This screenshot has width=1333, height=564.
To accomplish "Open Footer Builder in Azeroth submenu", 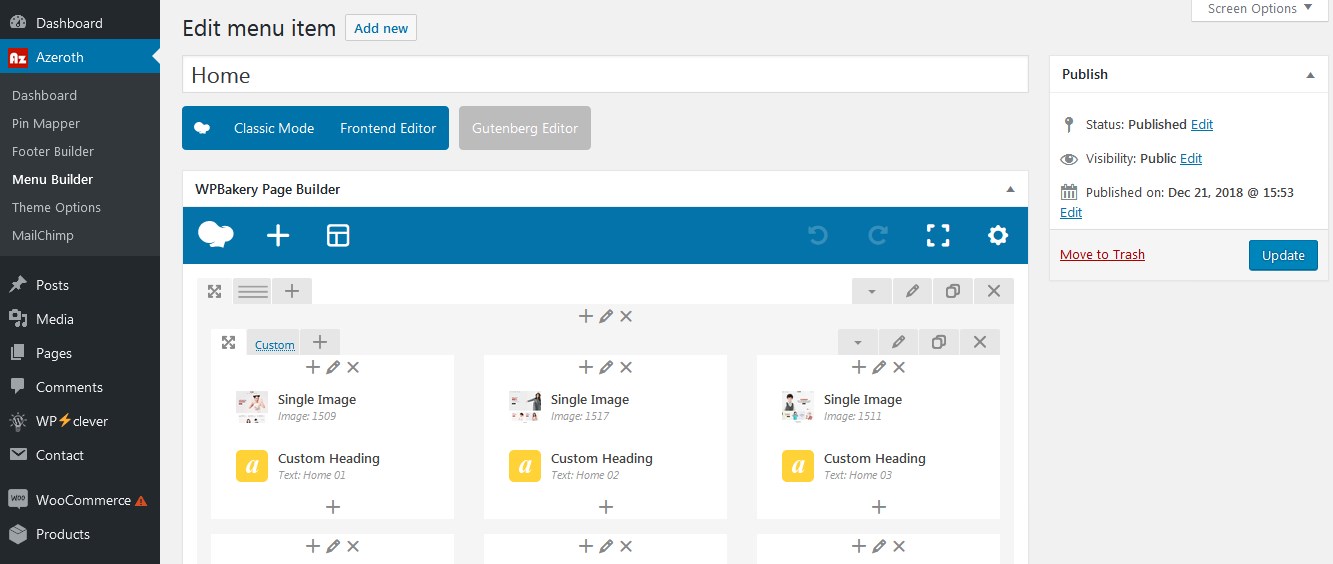I will coord(53,152).
